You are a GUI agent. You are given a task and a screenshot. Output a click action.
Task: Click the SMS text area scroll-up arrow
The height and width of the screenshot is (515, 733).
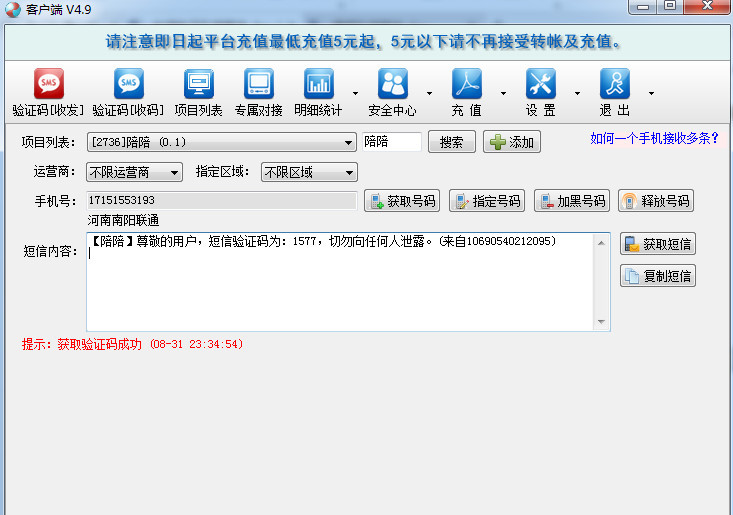pos(601,243)
